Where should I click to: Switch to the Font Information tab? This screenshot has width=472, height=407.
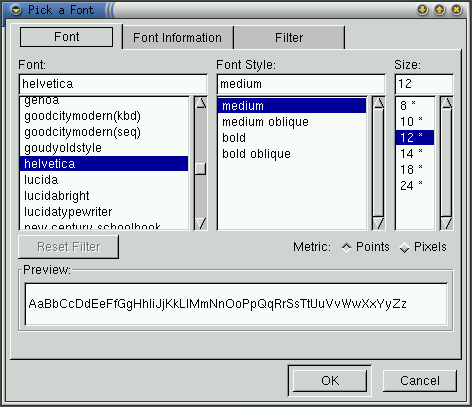coord(177,38)
